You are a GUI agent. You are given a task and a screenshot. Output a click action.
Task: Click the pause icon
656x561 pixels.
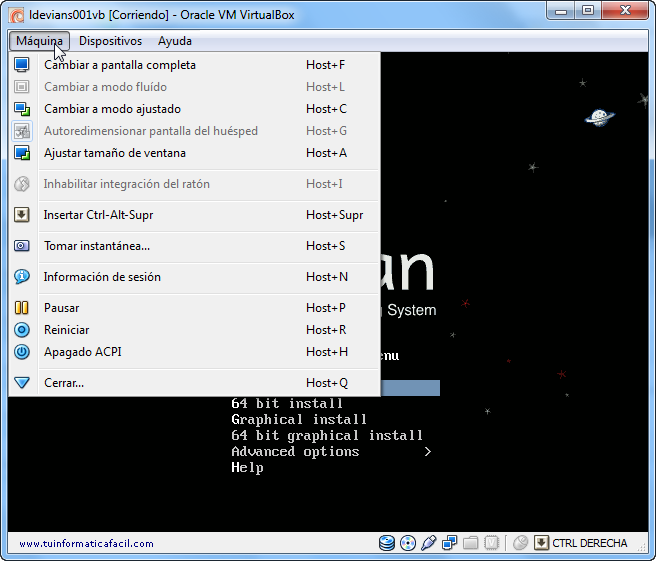[x=22, y=308]
